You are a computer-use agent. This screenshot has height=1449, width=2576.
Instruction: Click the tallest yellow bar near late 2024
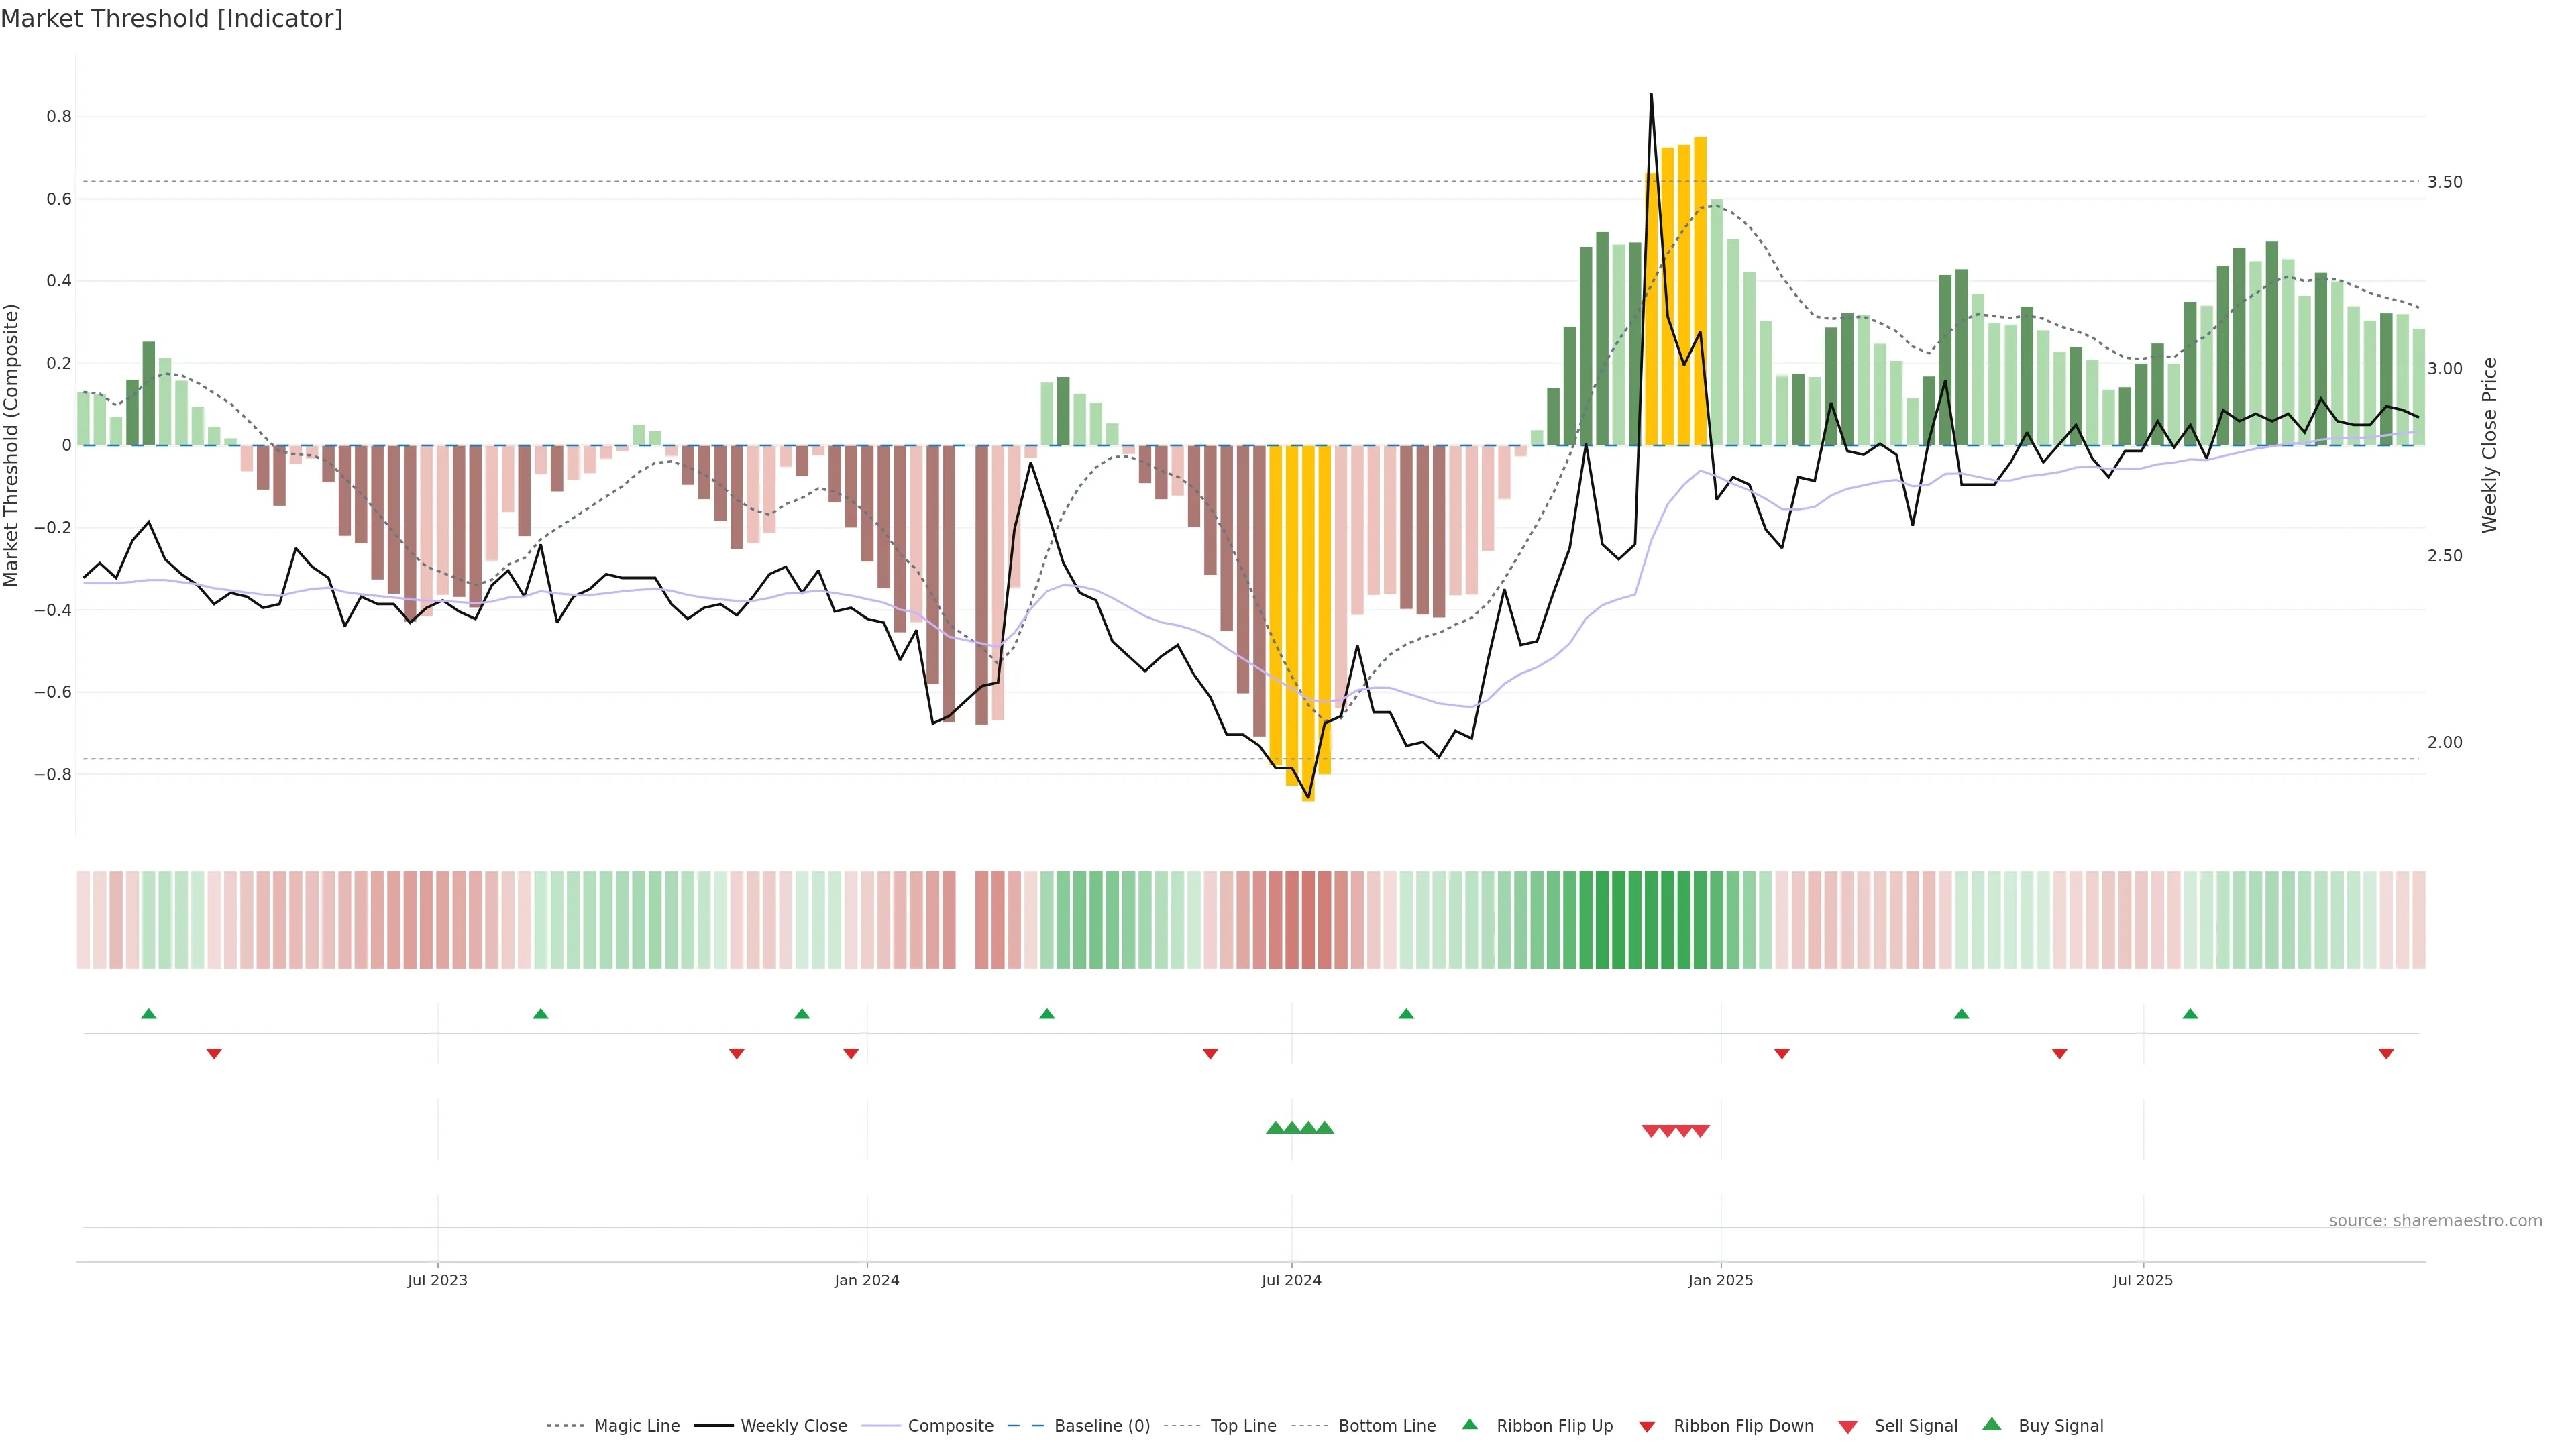point(1700,290)
